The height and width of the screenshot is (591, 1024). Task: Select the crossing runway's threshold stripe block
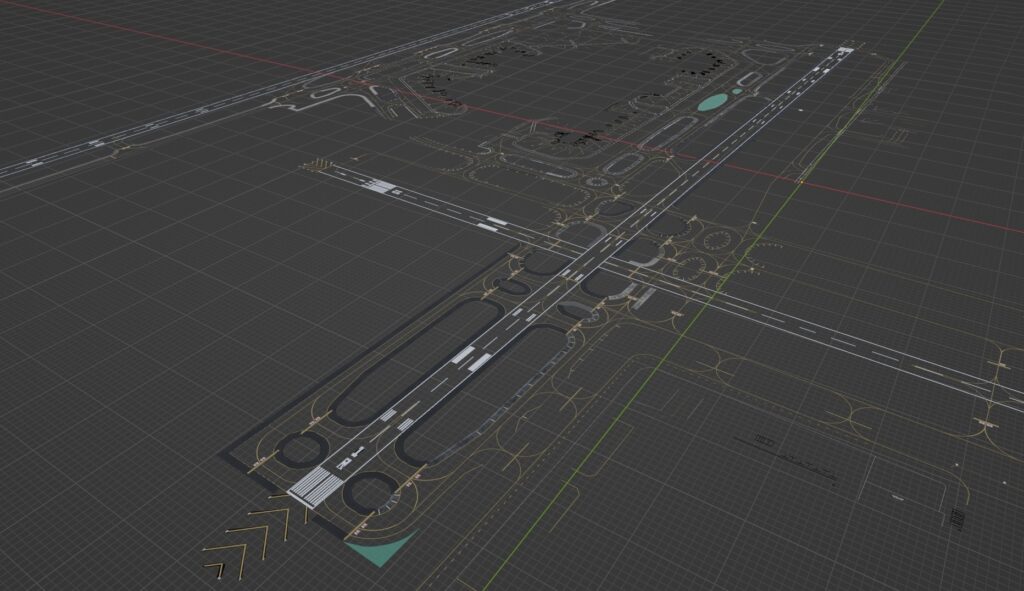pyautogui.click(x=381, y=187)
